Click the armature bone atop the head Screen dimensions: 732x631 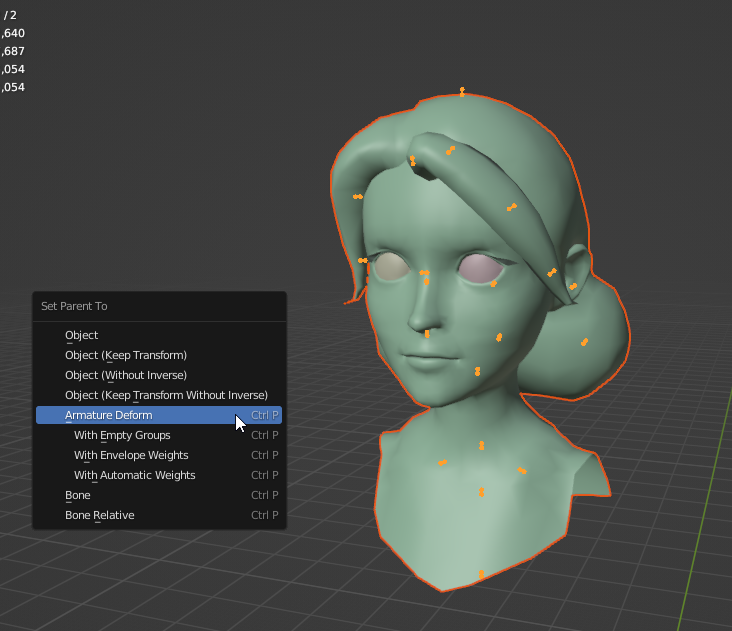coord(462,91)
